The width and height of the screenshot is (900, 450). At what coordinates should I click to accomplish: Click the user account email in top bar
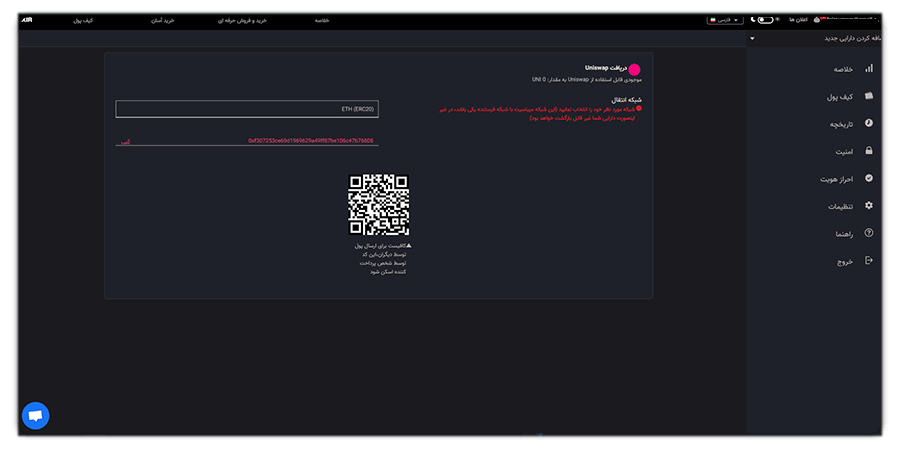point(851,19)
